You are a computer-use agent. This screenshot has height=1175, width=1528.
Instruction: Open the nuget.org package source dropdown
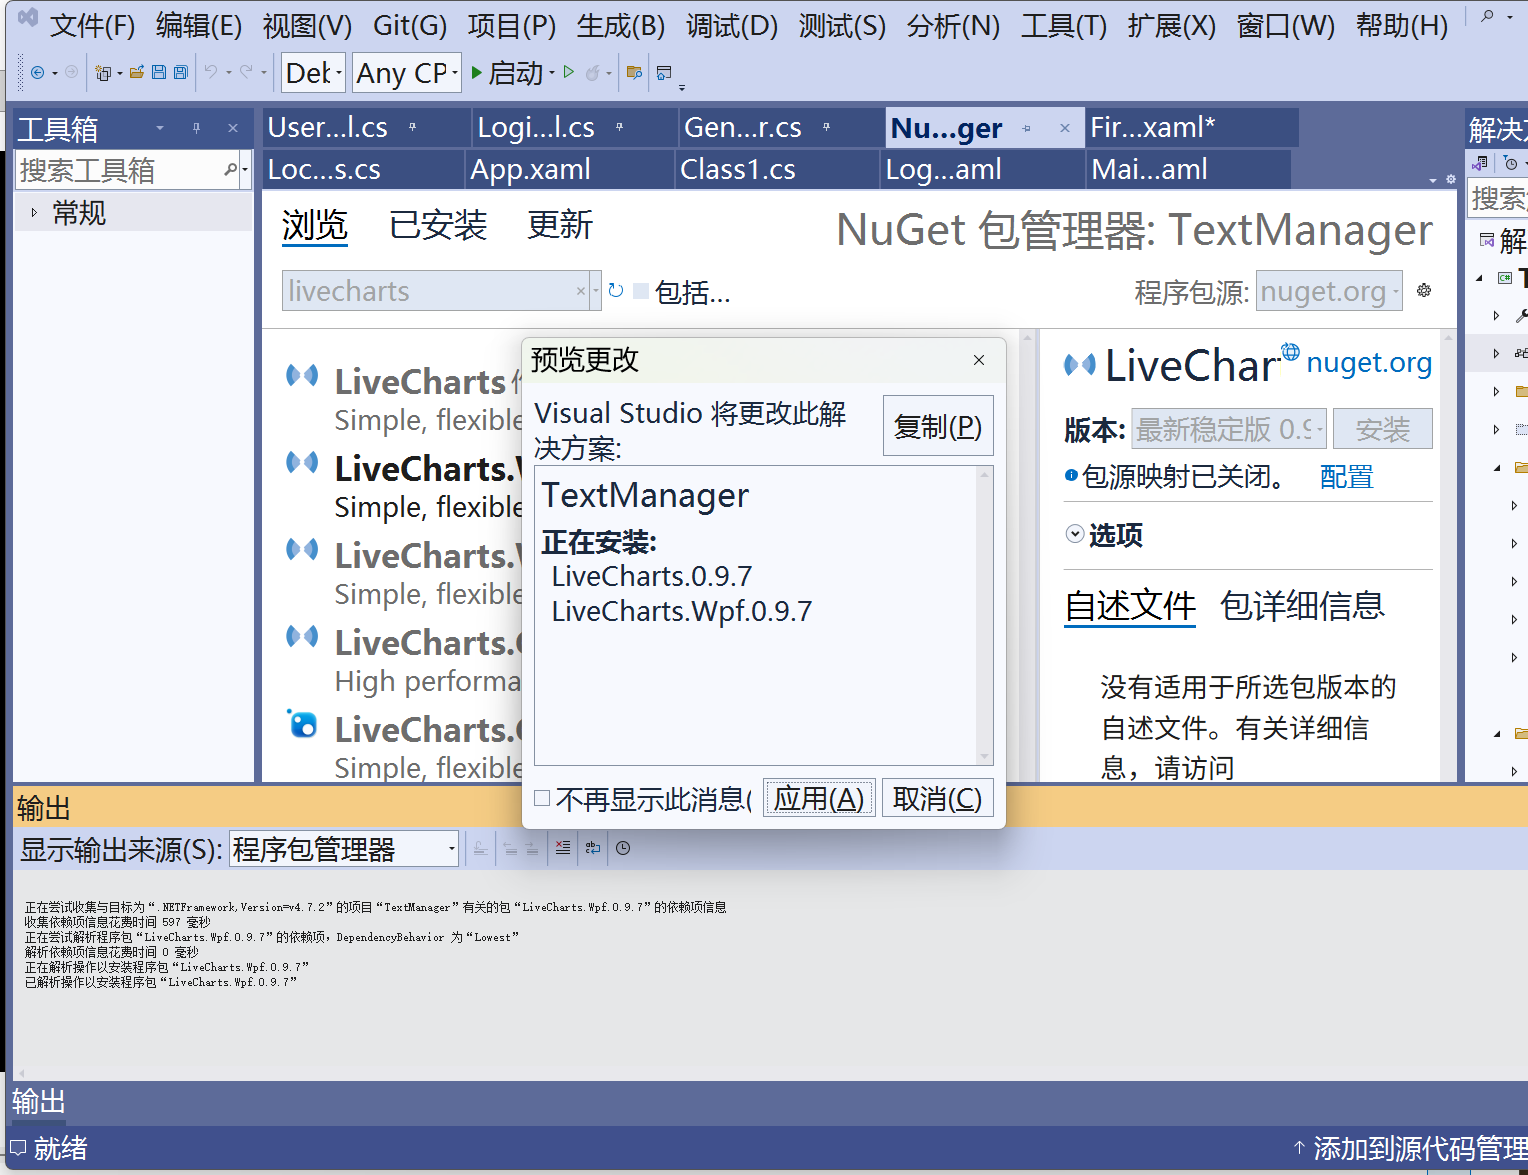[x=1329, y=291]
